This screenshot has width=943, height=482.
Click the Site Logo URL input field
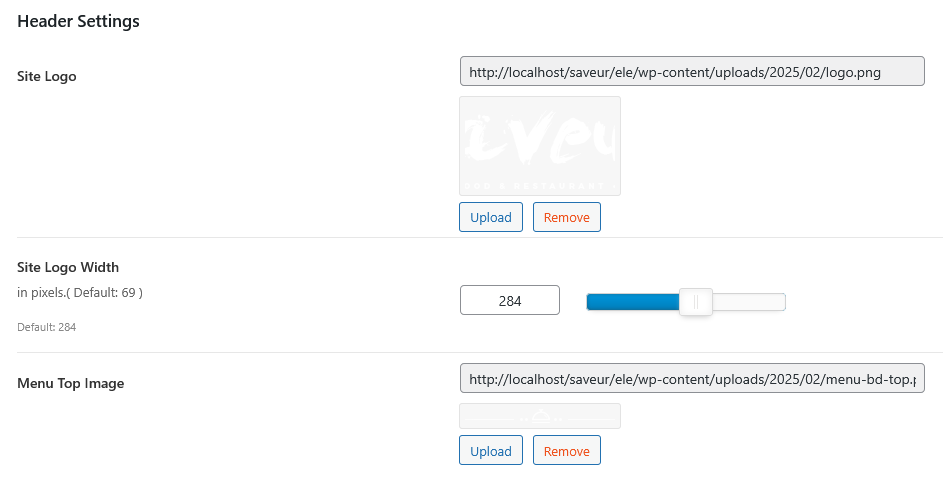pyautogui.click(x=691, y=72)
